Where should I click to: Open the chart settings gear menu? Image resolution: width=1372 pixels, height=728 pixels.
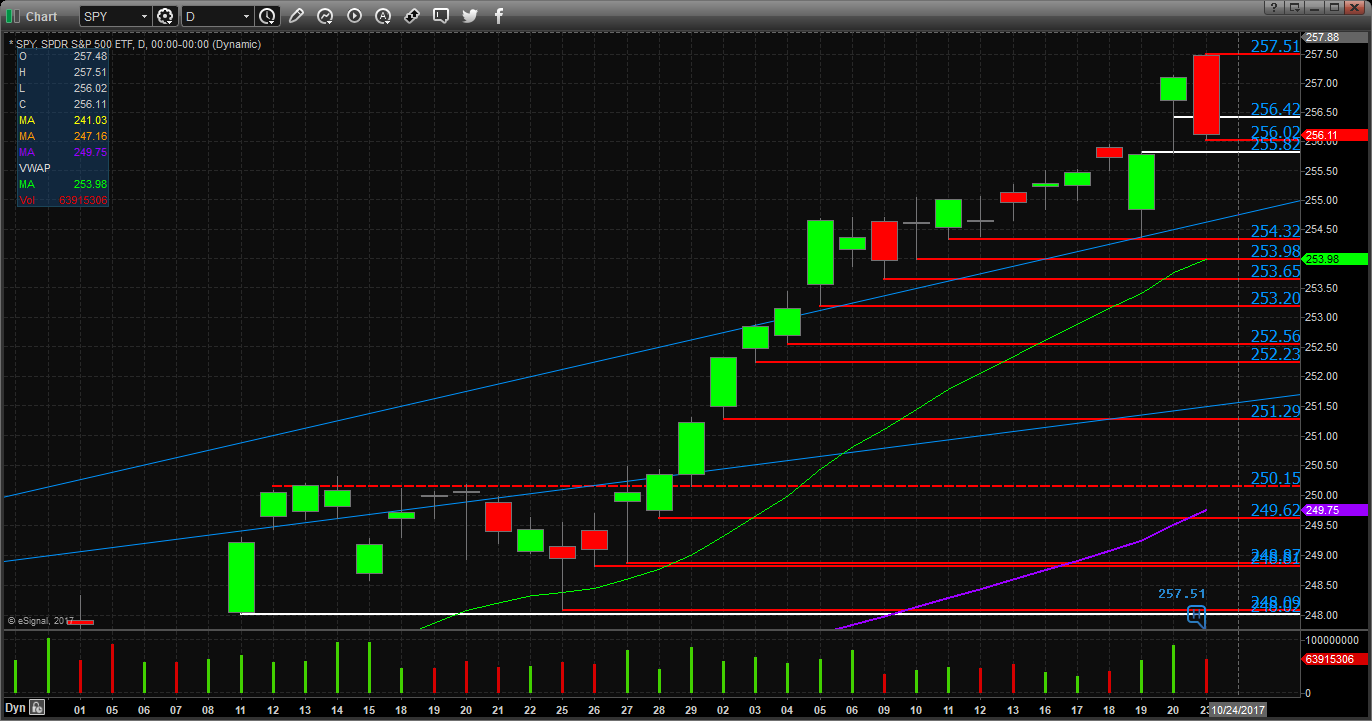click(165, 16)
